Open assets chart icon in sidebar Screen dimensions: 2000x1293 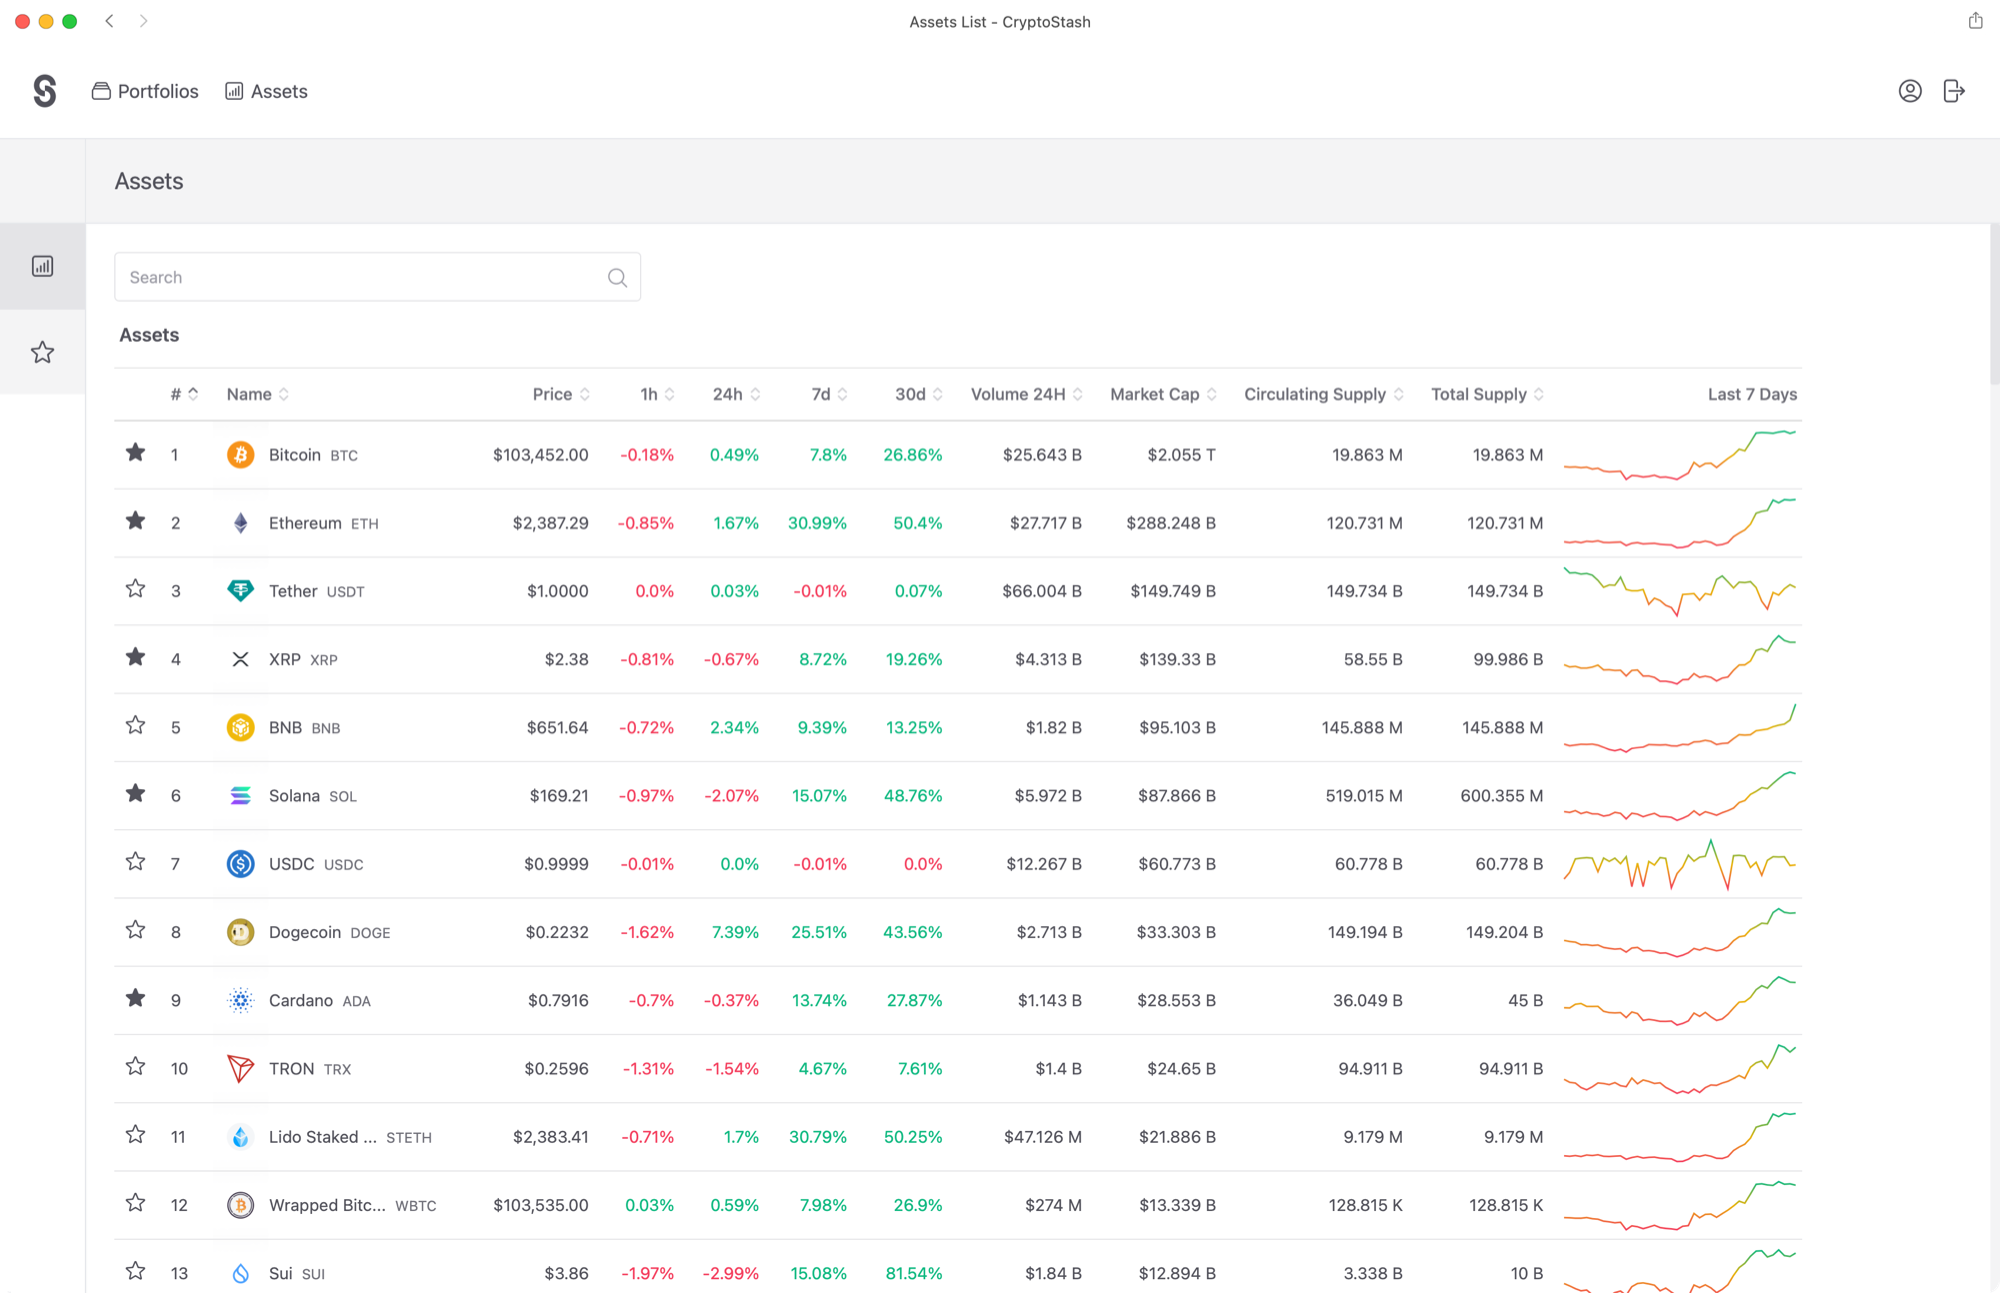click(x=42, y=266)
